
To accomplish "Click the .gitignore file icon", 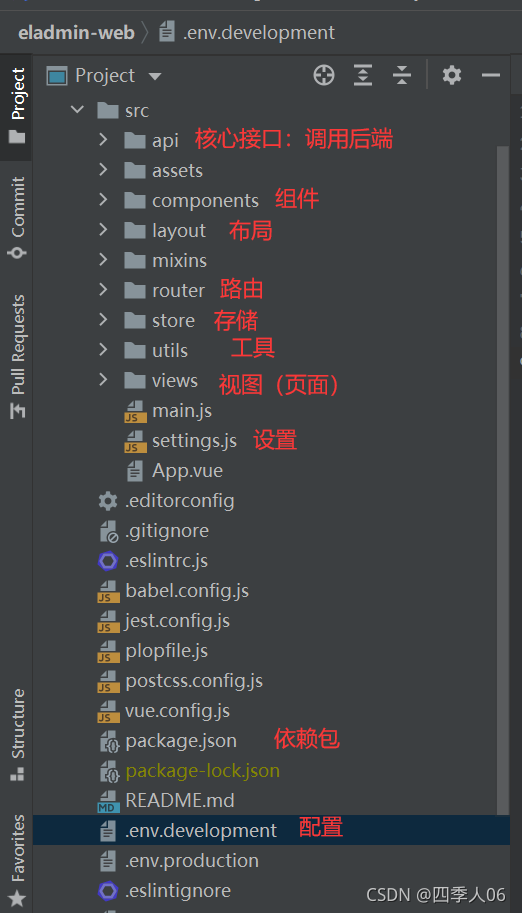I will [x=108, y=532].
